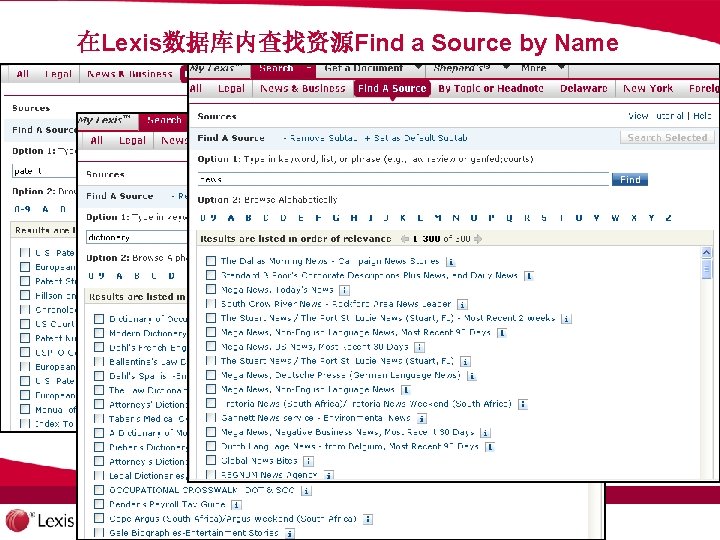Click the blue Find button

(630, 180)
